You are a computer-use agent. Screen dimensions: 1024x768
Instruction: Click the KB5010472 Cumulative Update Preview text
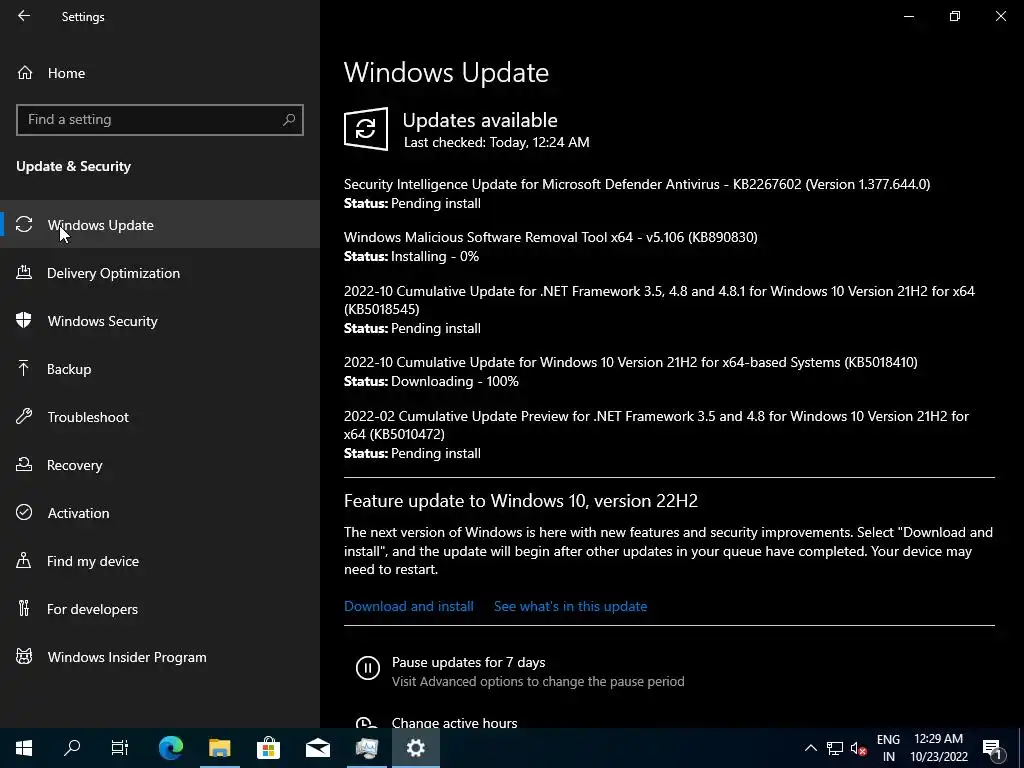(656, 425)
